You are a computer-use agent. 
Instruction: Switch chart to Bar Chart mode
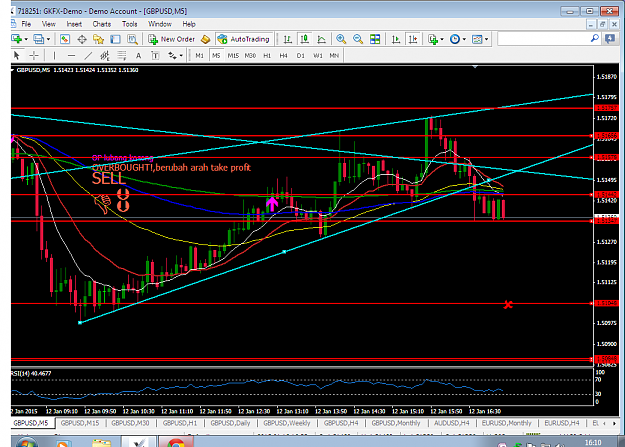287,39
